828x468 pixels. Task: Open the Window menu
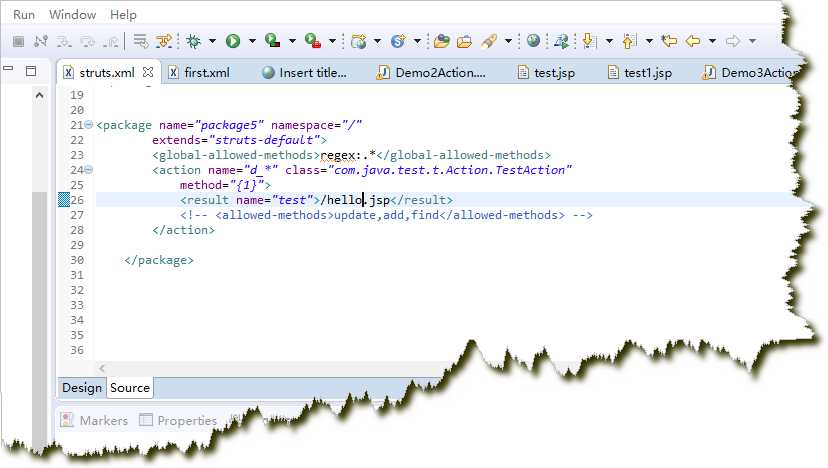pyautogui.click(x=72, y=15)
